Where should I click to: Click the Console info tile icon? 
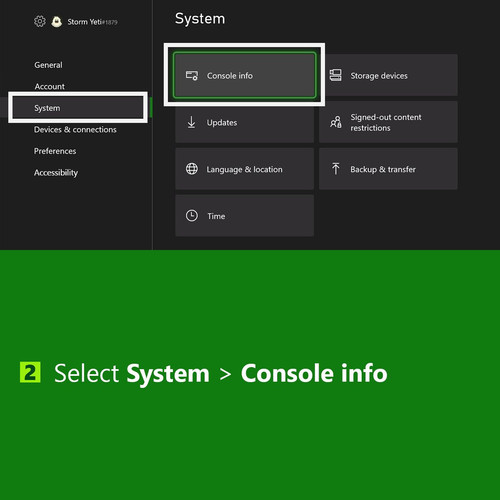(192, 76)
